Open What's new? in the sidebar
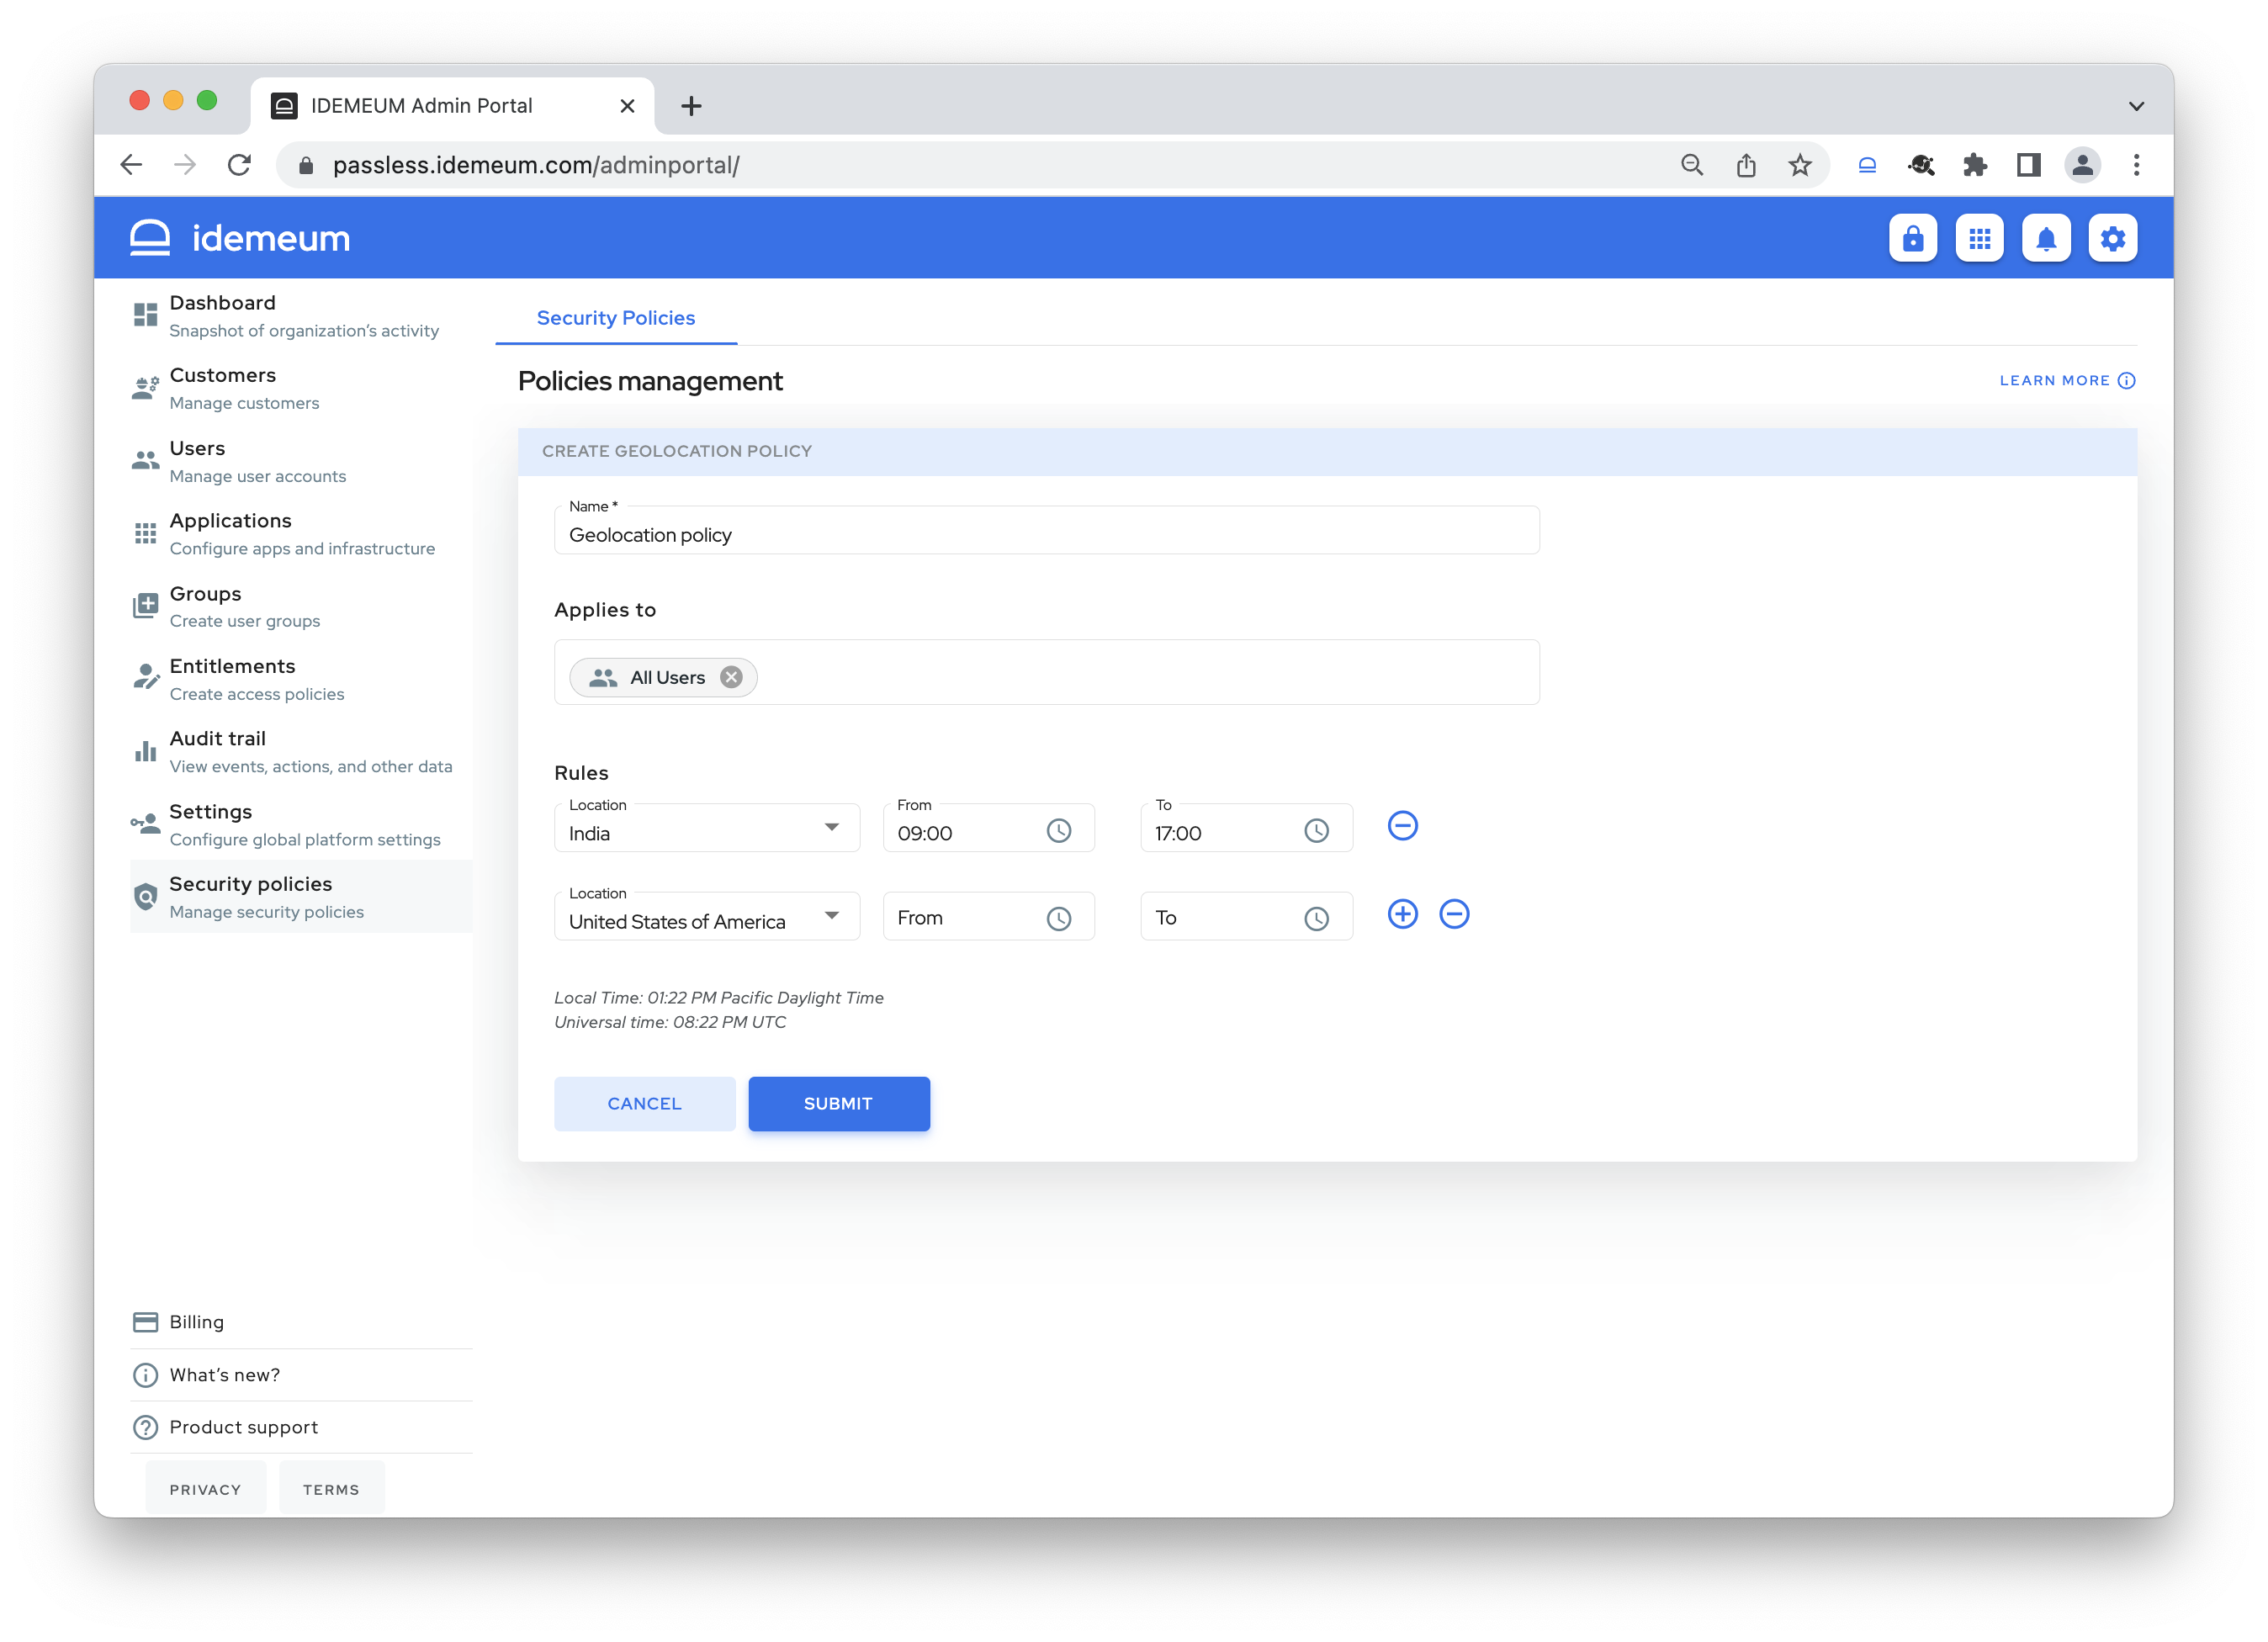Image resolution: width=2268 pixels, height=1642 pixels. coord(300,1374)
